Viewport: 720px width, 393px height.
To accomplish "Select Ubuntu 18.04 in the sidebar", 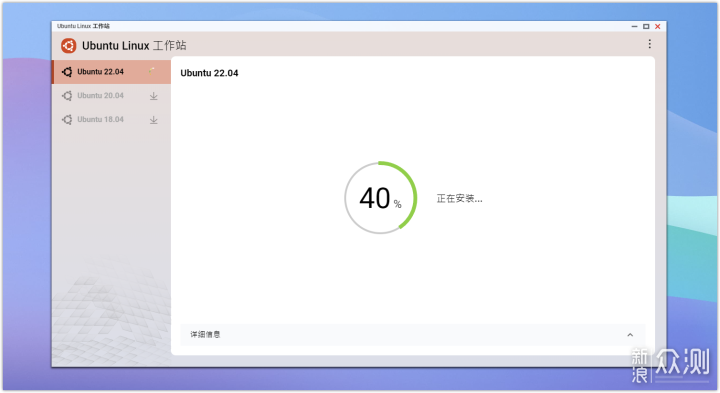I will click(x=112, y=119).
